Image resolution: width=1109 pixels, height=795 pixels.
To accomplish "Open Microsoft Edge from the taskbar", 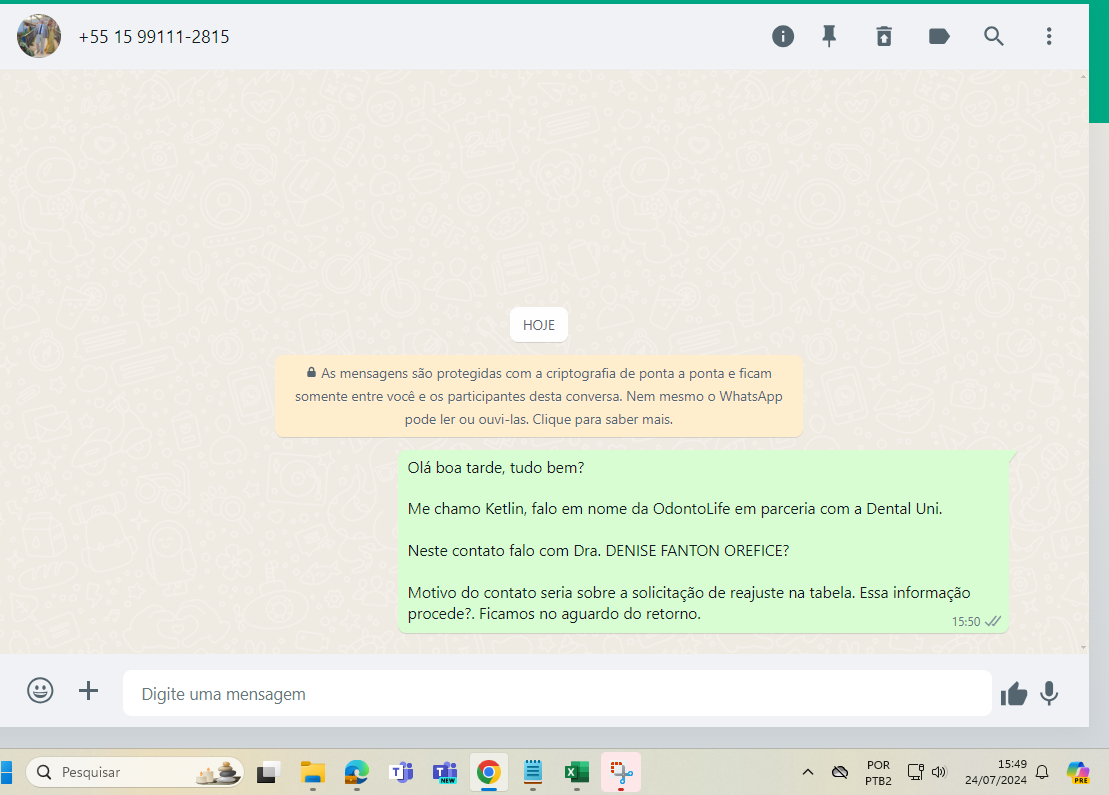I will pos(356,772).
